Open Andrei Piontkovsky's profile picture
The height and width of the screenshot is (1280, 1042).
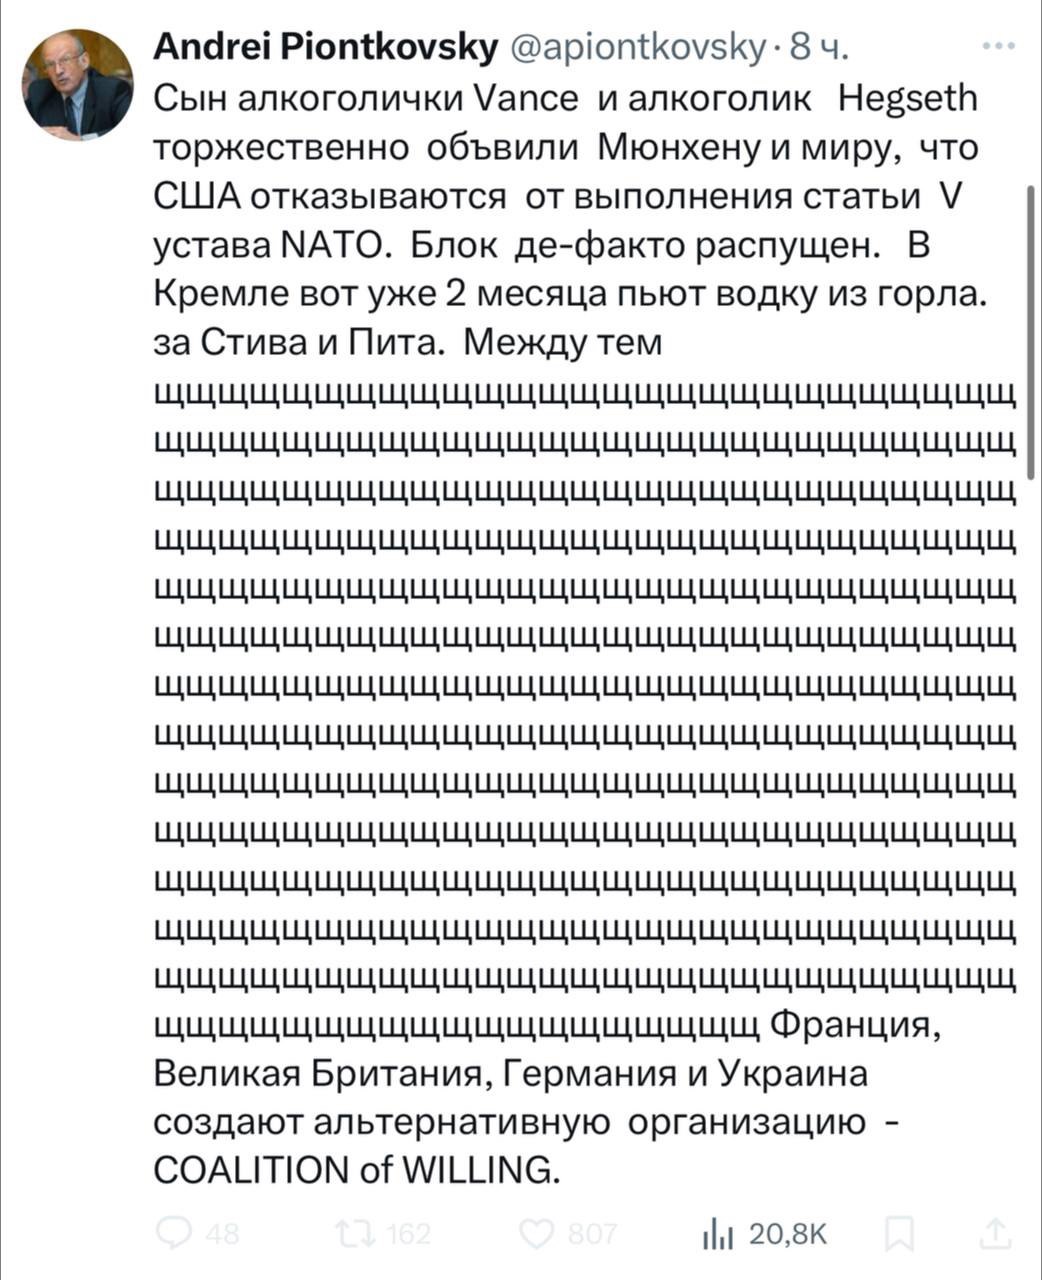pyautogui.click(x=79, y=85)
